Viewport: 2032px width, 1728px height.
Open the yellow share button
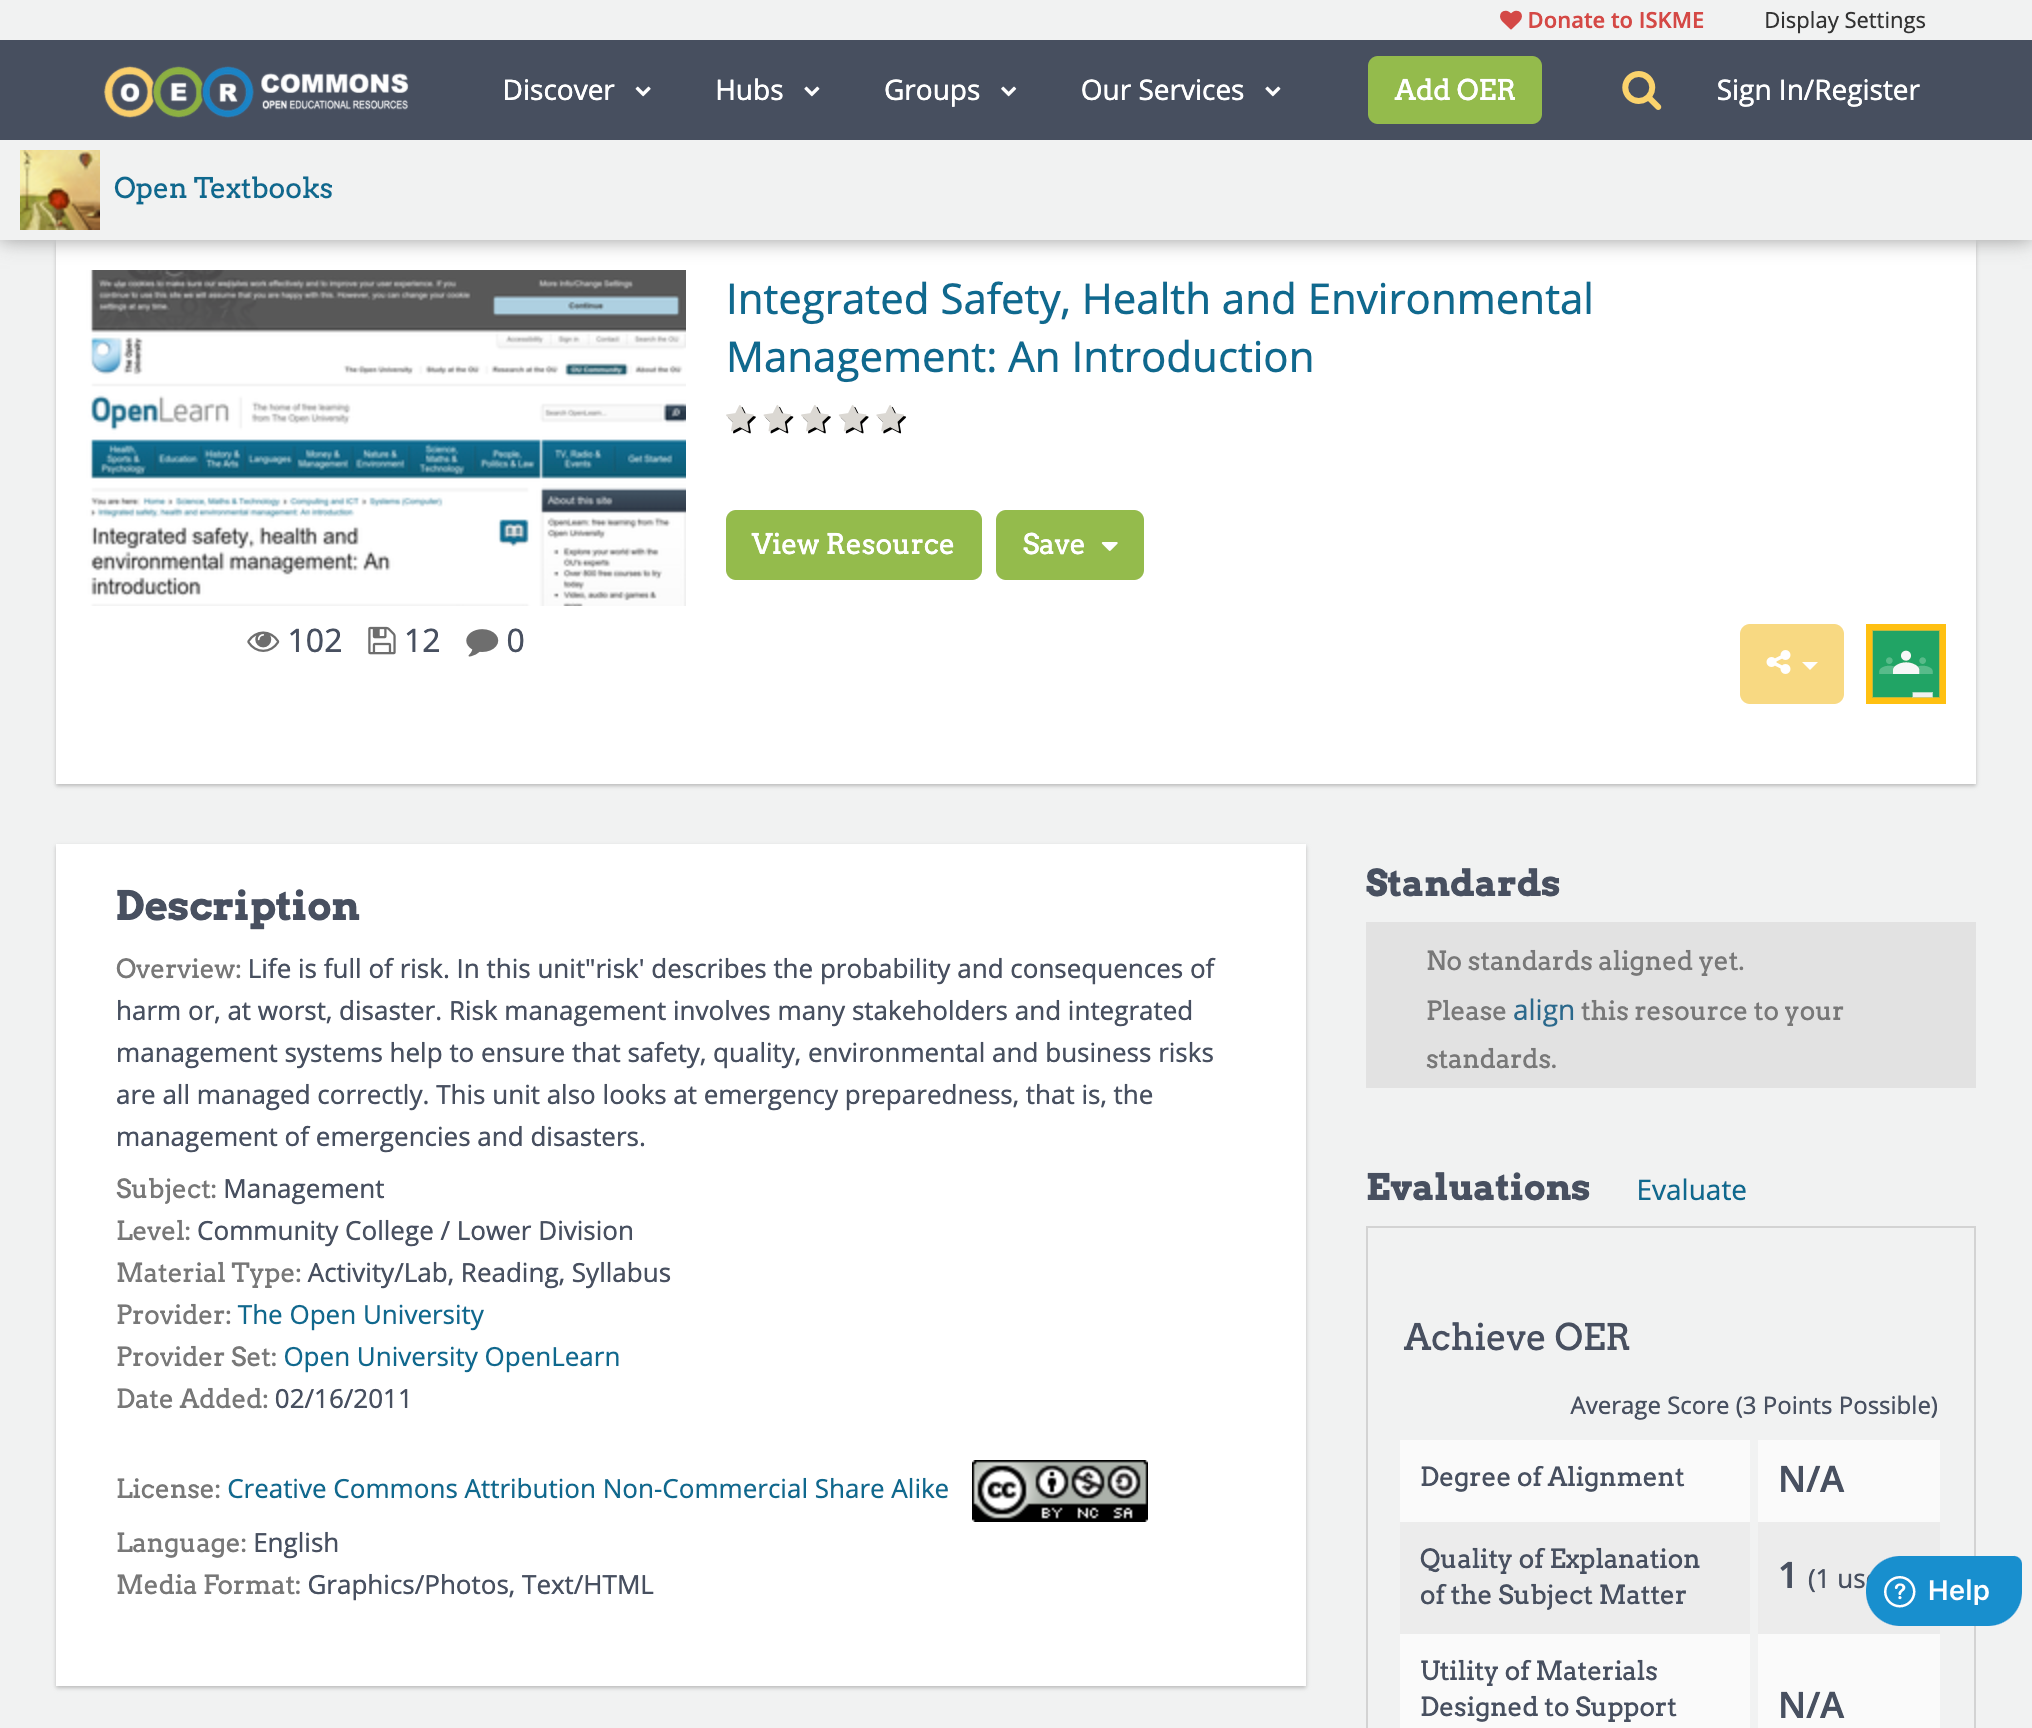click(1790, 664)
